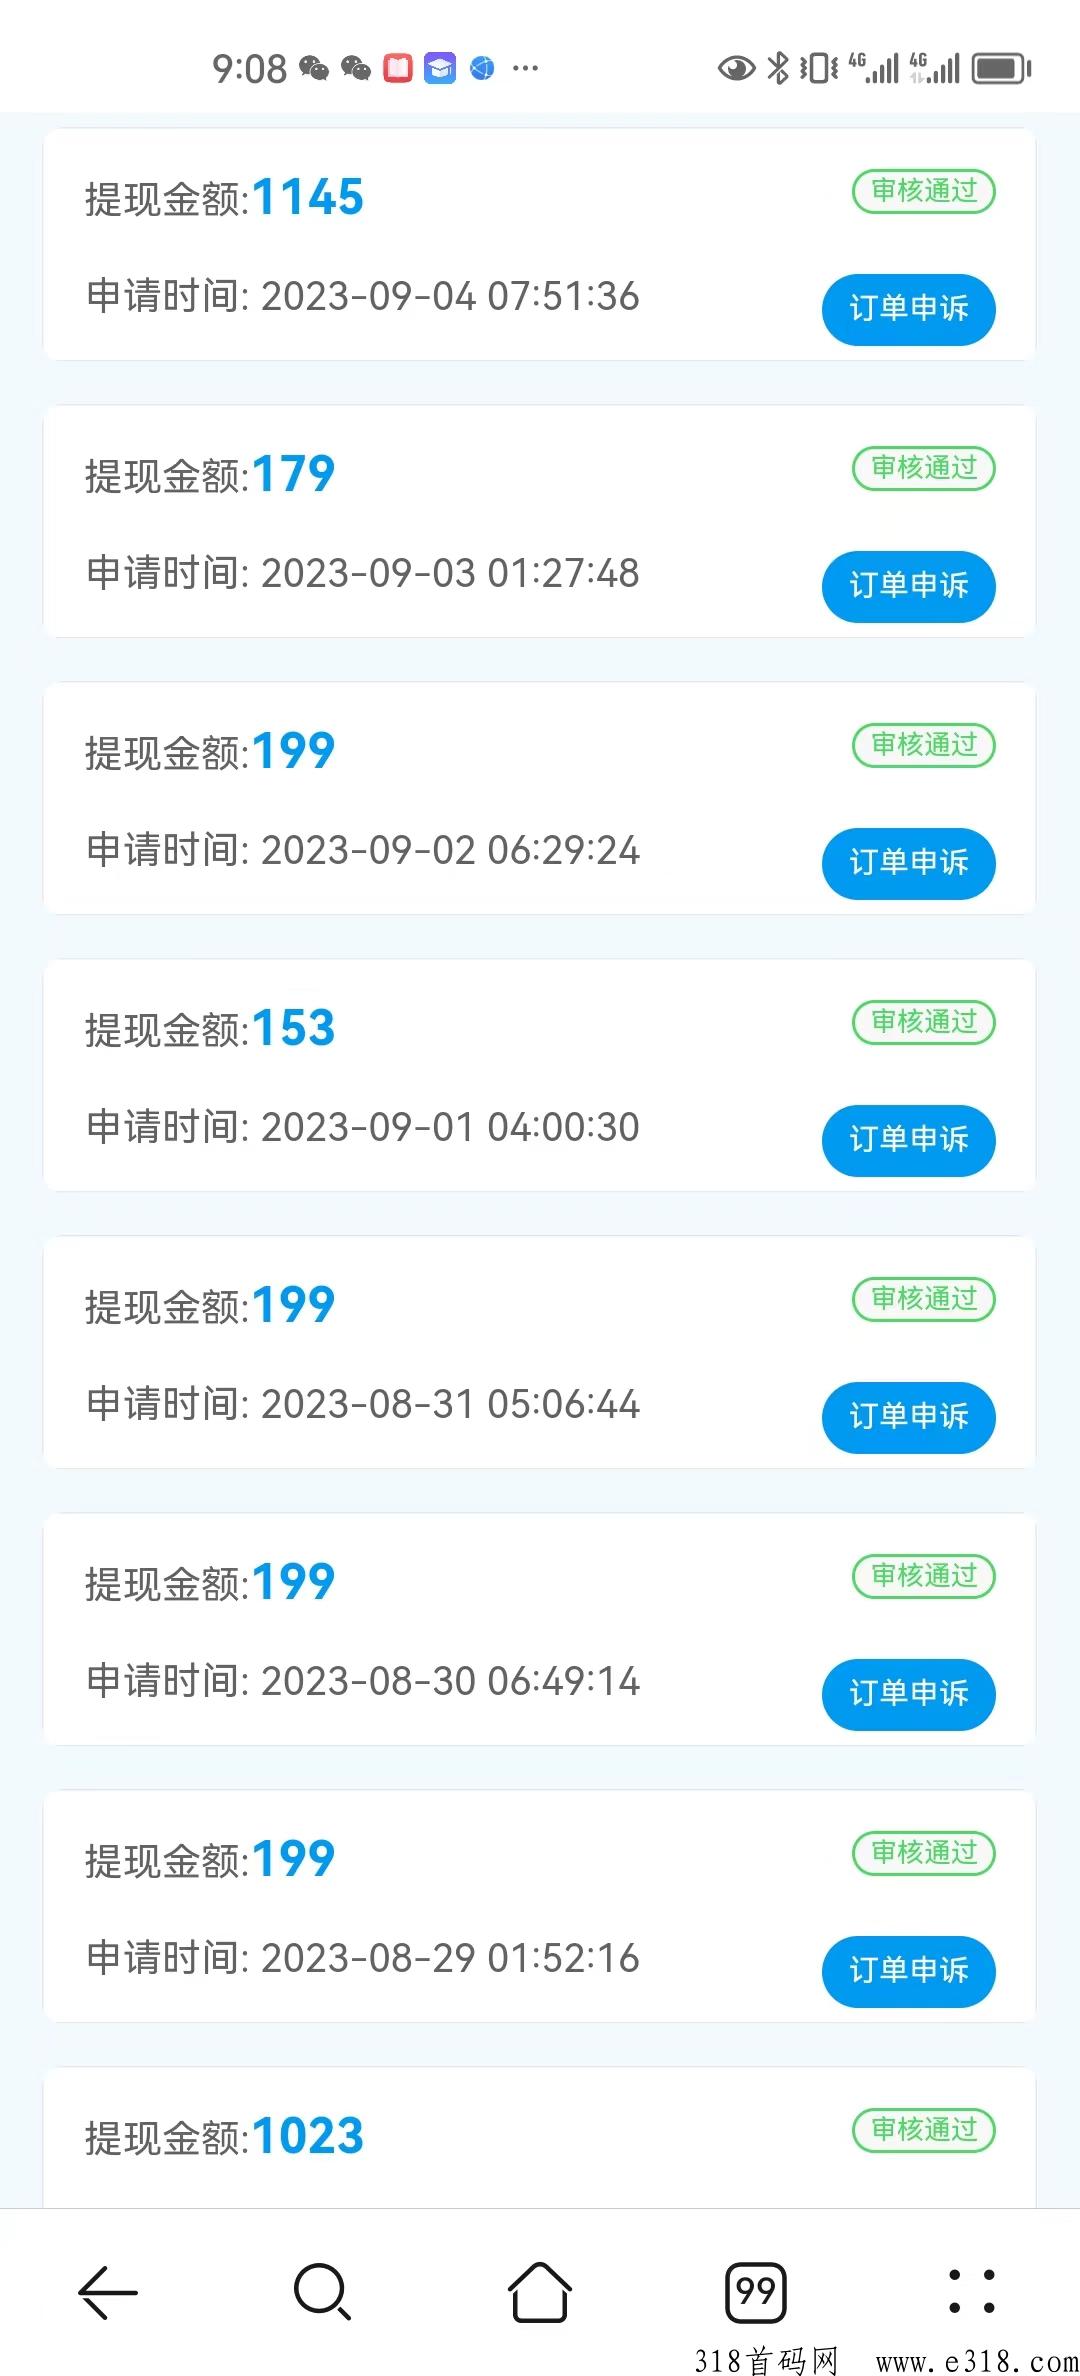Open the tab switcher showing 99

pyautogui.click(x=755, y=2291)
